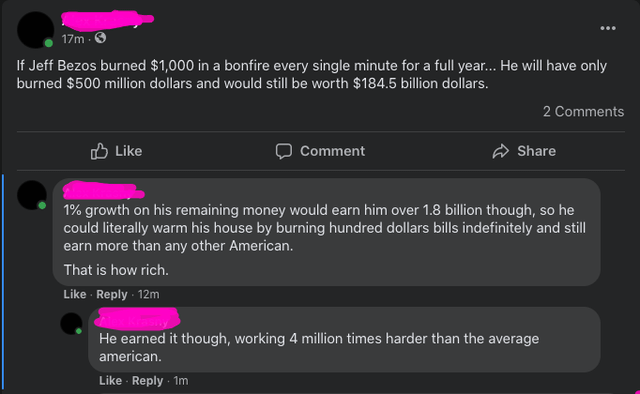
Task: Open the 12m comment timestamp
Action: [x=149, y=294]
